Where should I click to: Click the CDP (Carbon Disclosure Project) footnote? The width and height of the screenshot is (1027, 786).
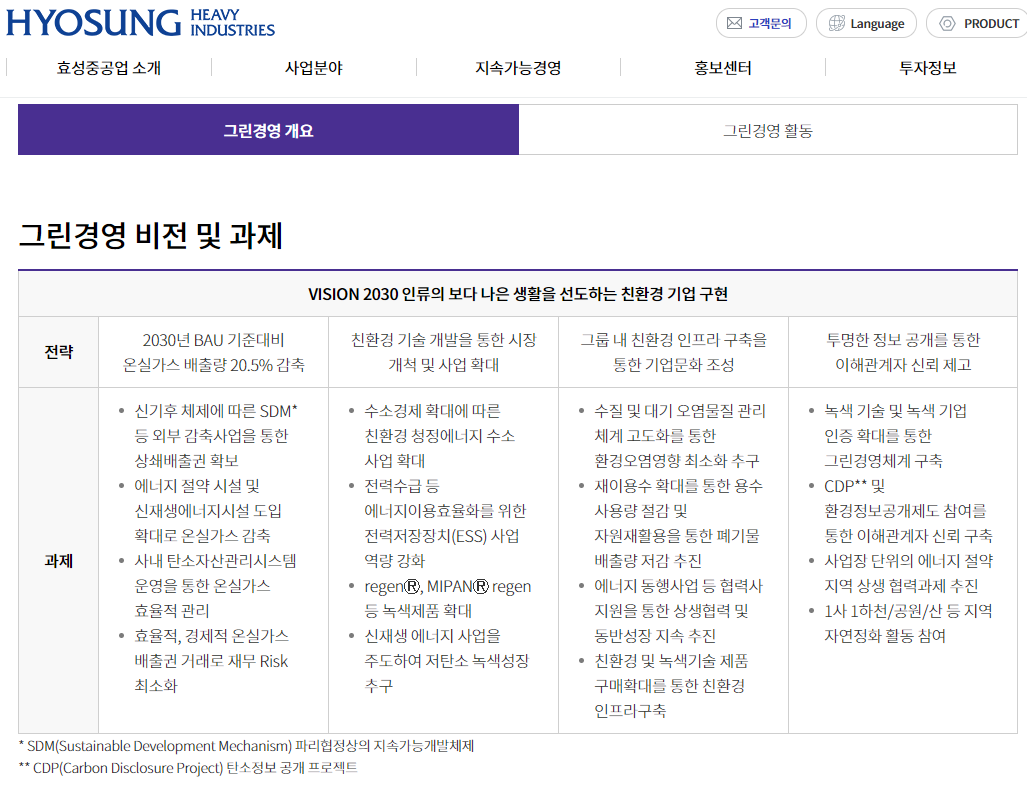coord(189,768)
